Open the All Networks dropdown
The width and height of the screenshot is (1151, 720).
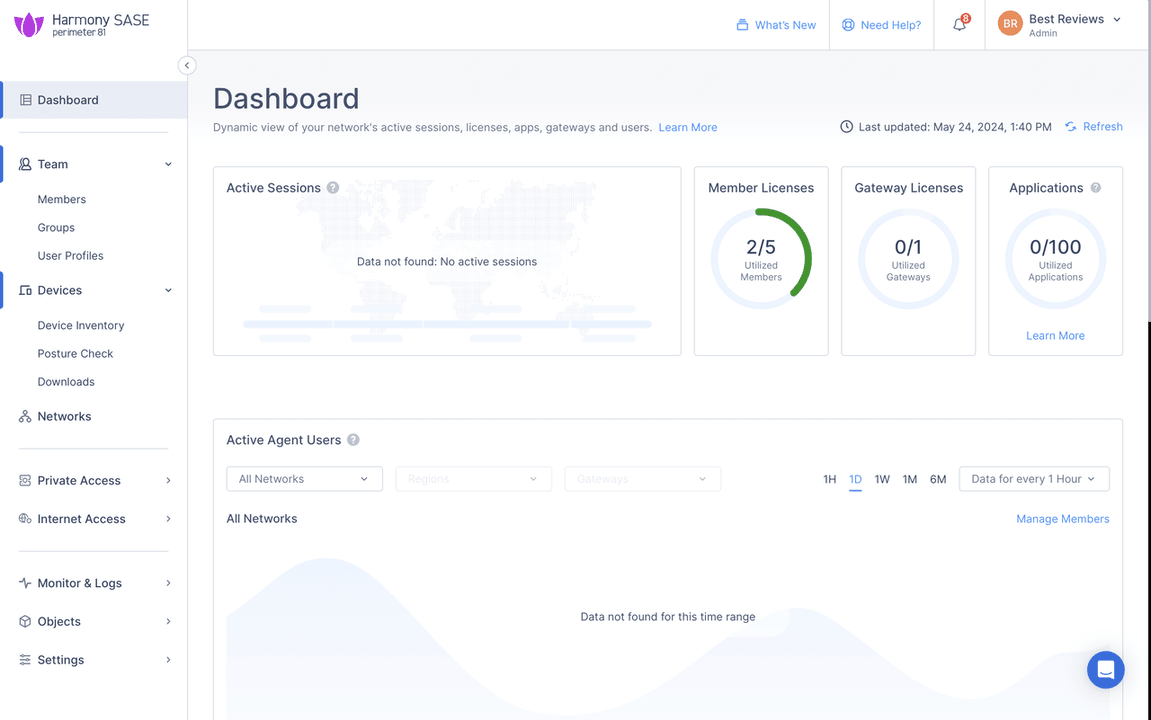tap(303, 478)
